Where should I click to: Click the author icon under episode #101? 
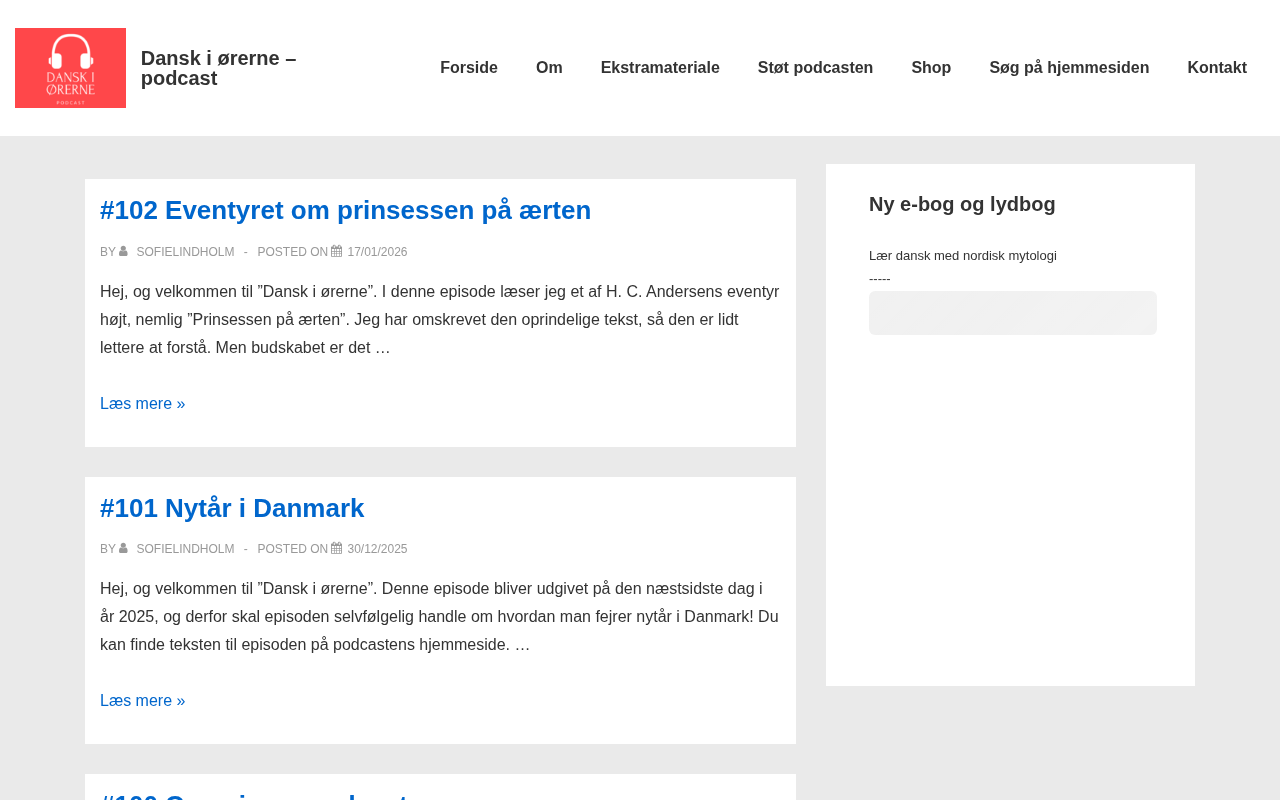(x=123, y=548)
